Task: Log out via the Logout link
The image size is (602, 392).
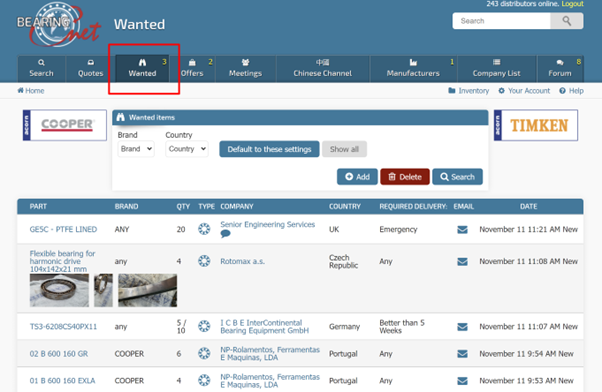Action: click(x=572, y=4)
